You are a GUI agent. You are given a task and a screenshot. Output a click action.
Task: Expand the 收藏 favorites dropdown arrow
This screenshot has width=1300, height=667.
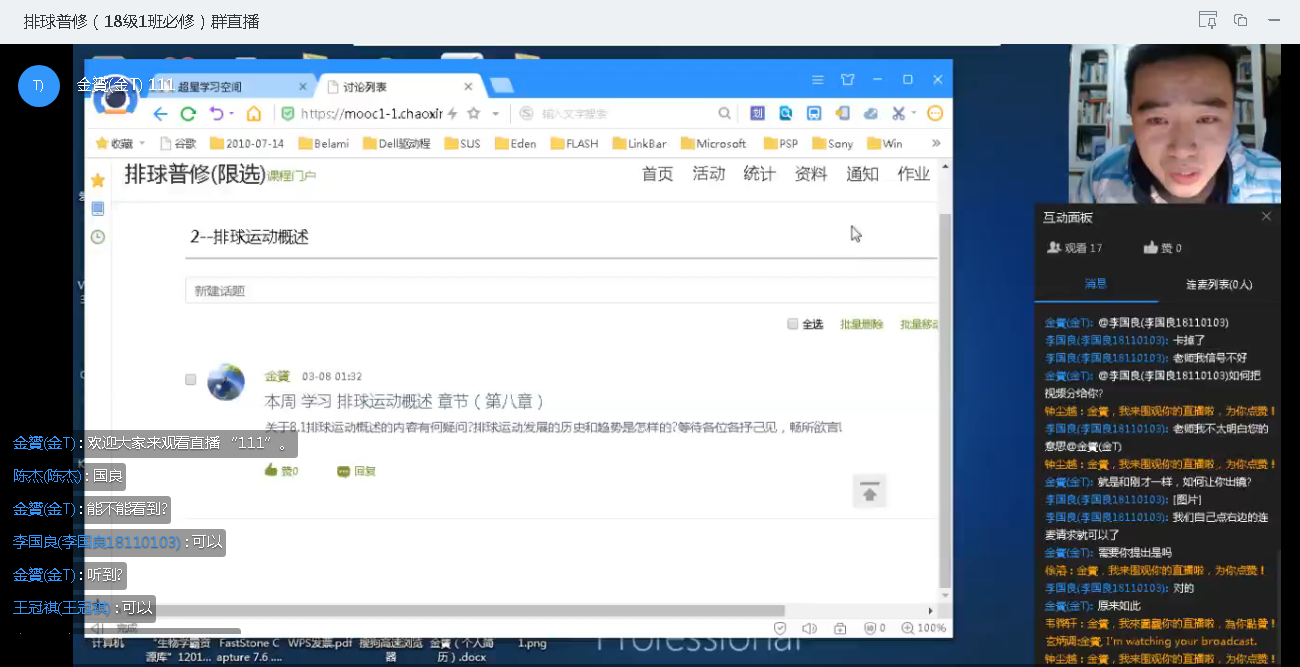142,144
